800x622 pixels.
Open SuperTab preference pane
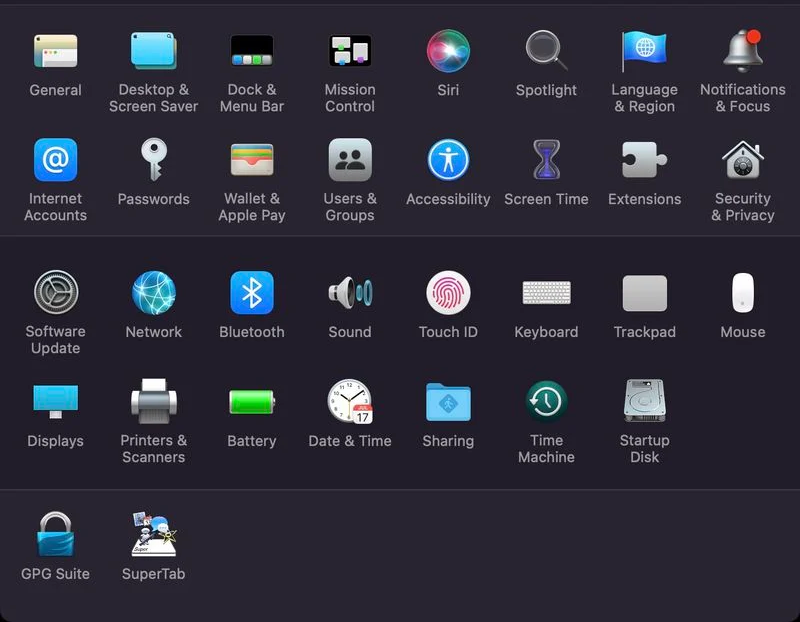coord(154,534)
